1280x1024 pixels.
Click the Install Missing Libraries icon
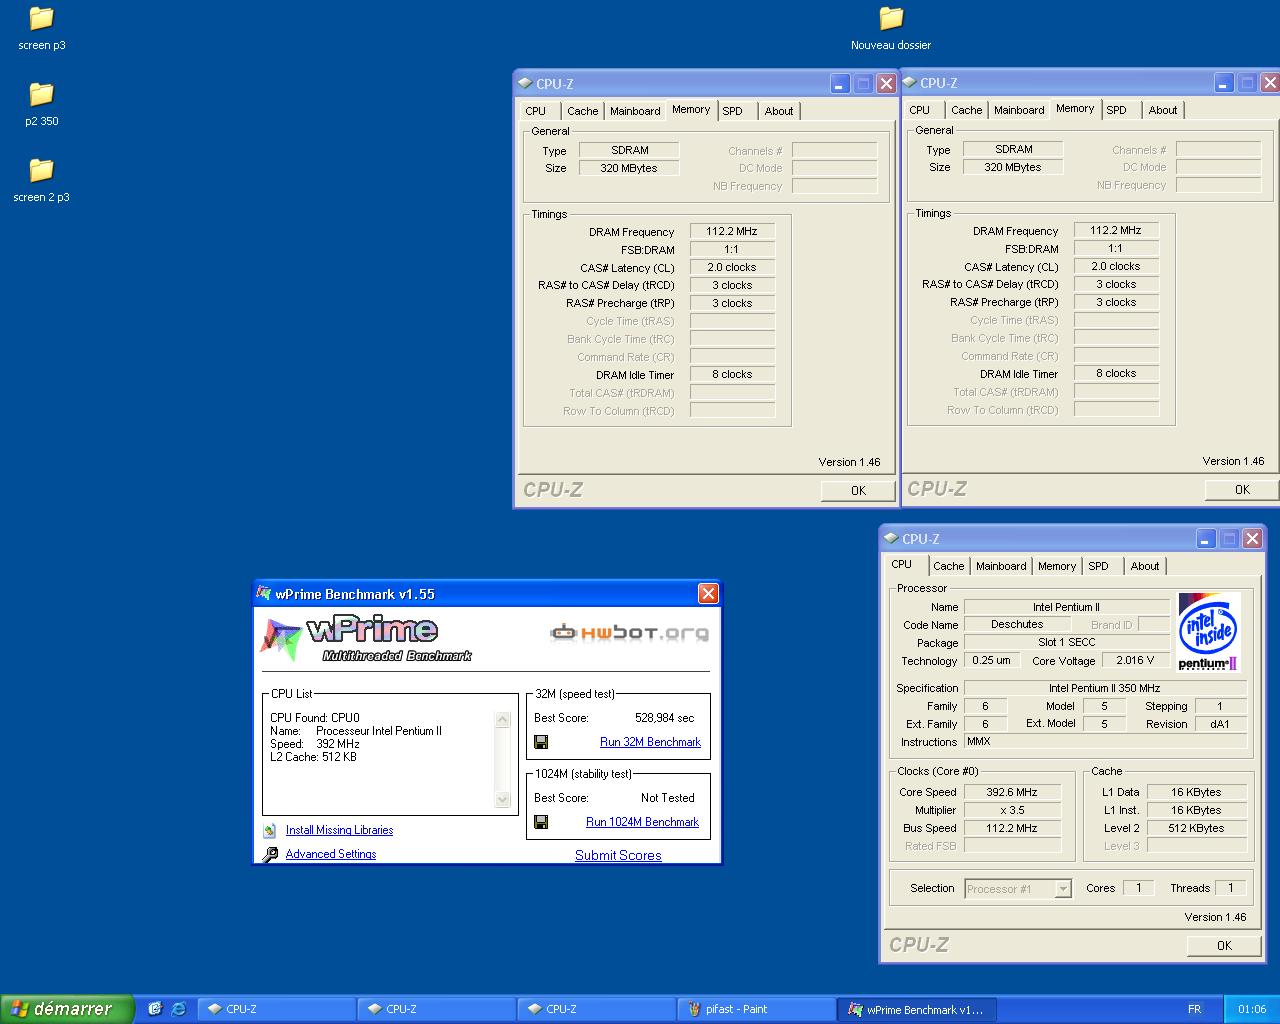click(x=270, y=830)
